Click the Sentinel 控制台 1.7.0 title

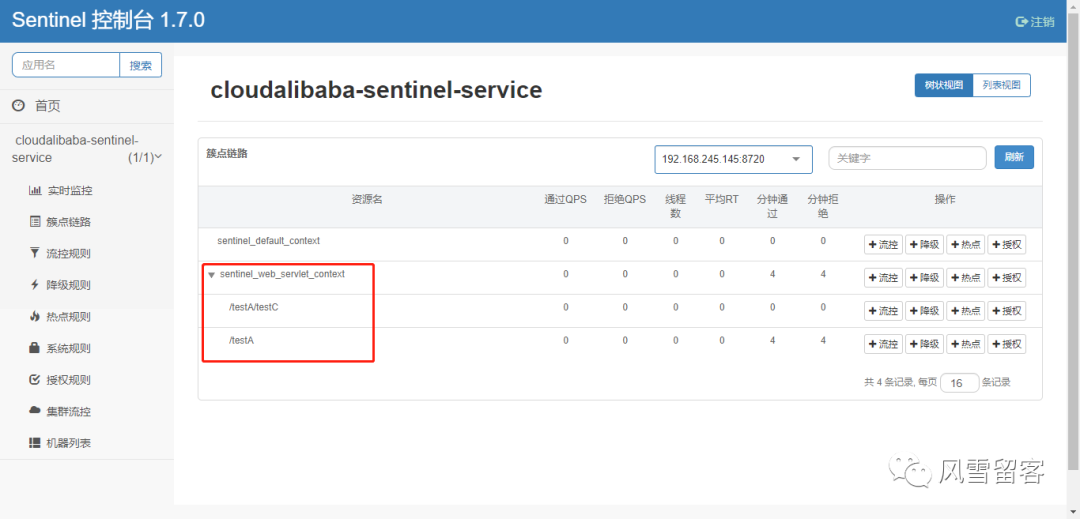(x=109, y=21)
